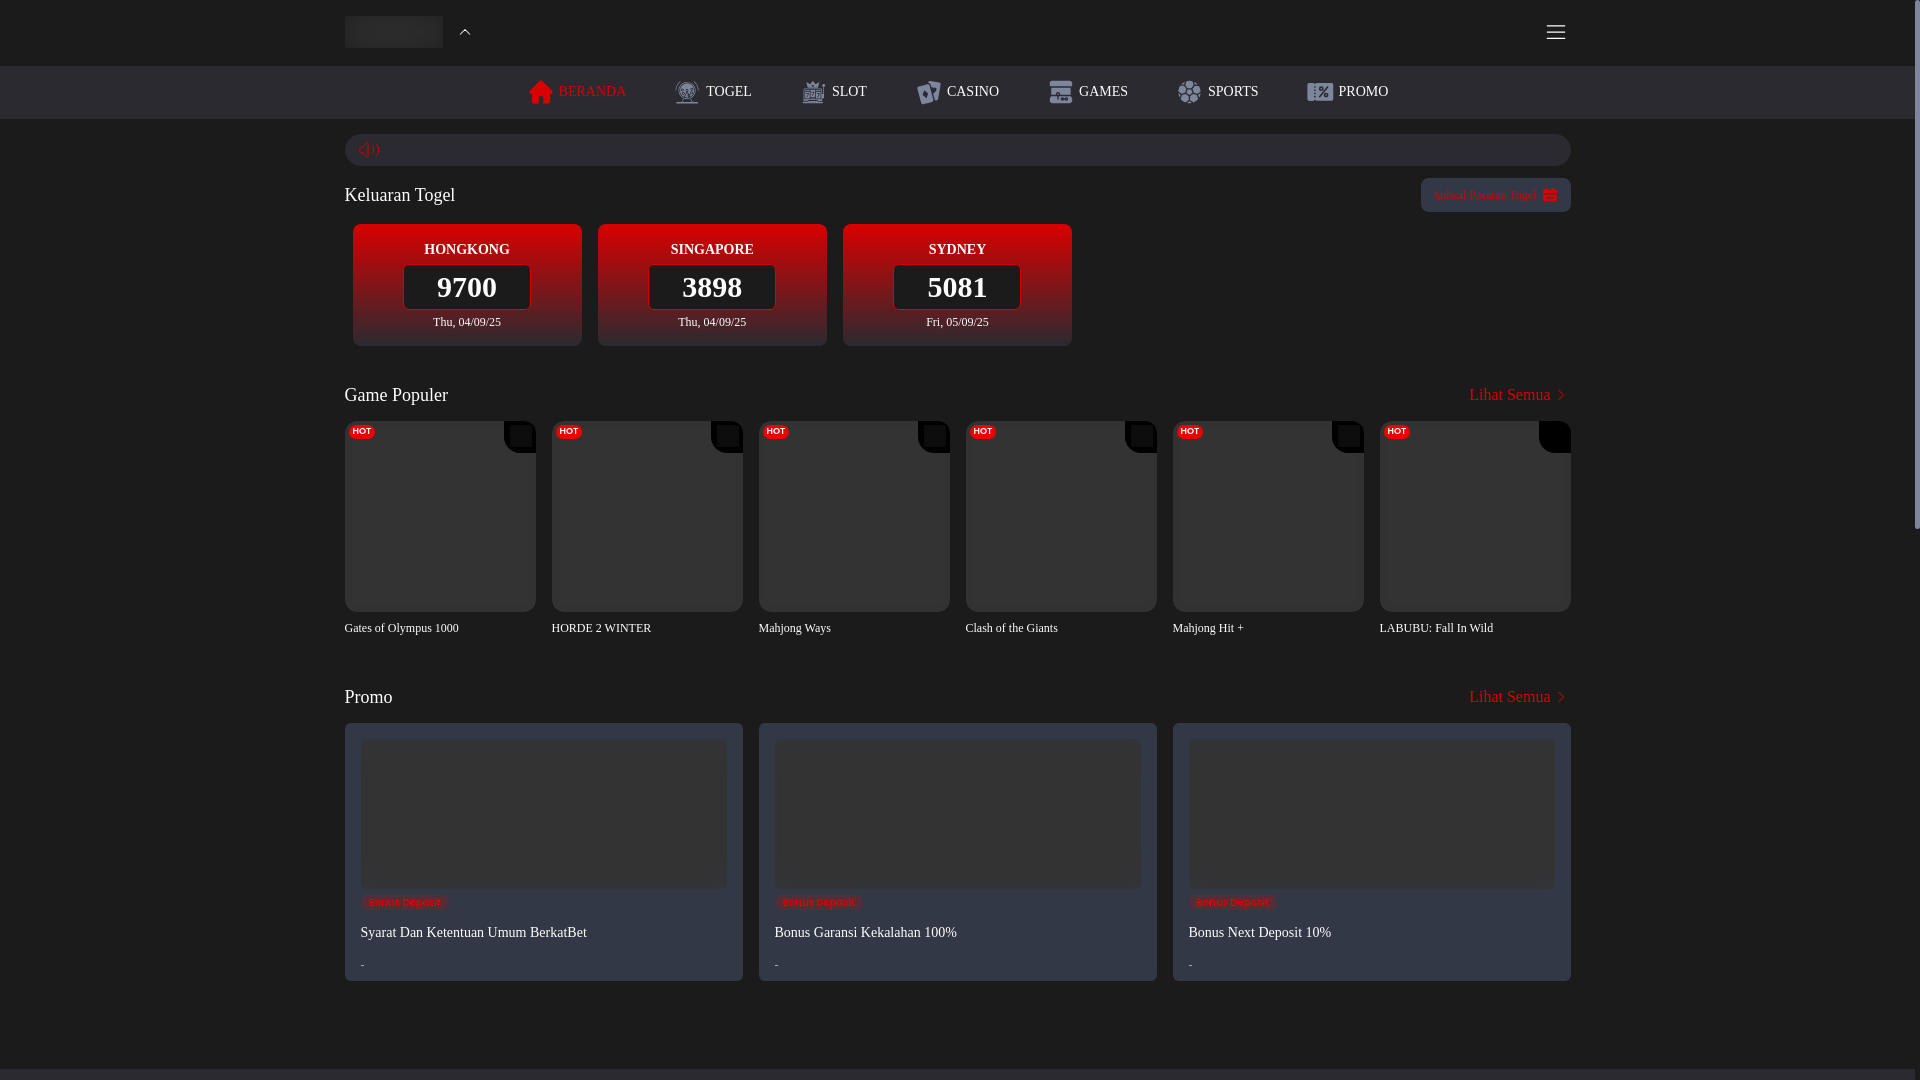Click the calendar icon on Jadwal Pasaran Togel
This screenshot has height=1080, width=1920.
[1550, 196]
